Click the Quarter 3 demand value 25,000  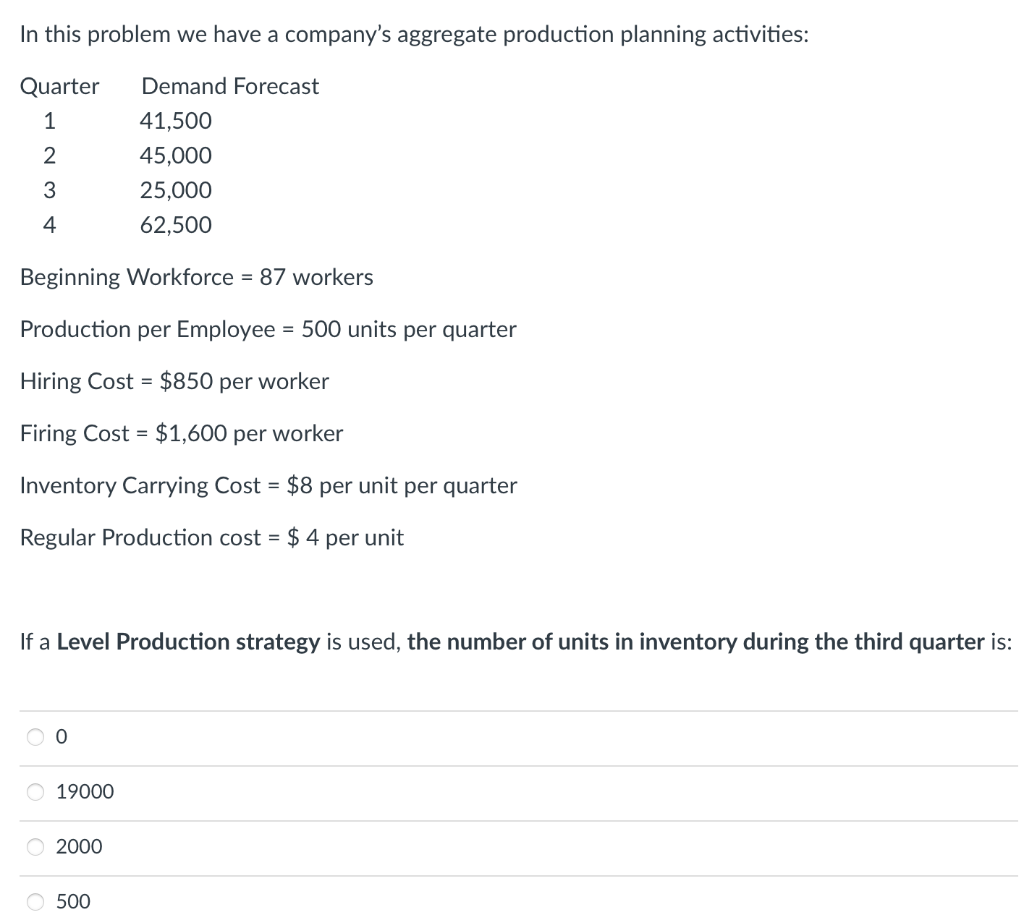[176, 190]
